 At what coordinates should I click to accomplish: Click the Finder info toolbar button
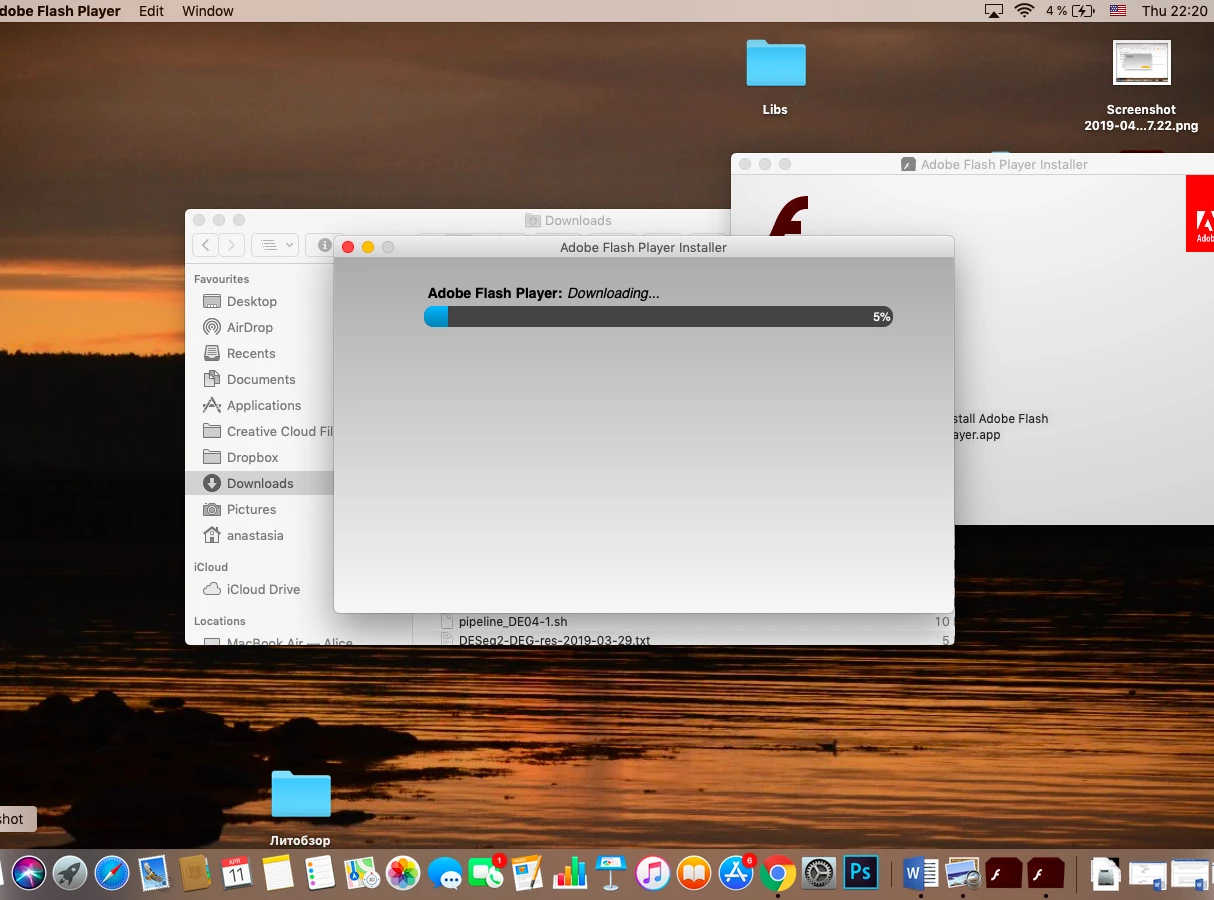pyautogui.click(x=325, y=245)
